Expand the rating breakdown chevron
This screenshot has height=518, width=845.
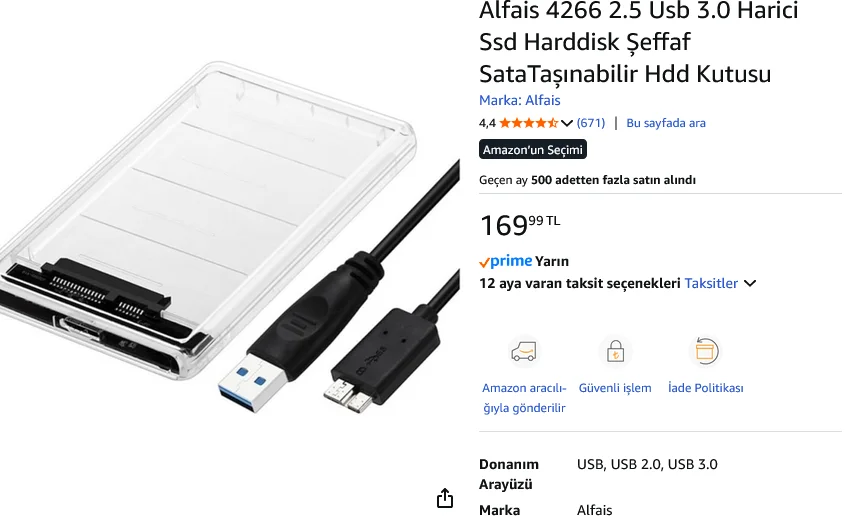point(566,123)
